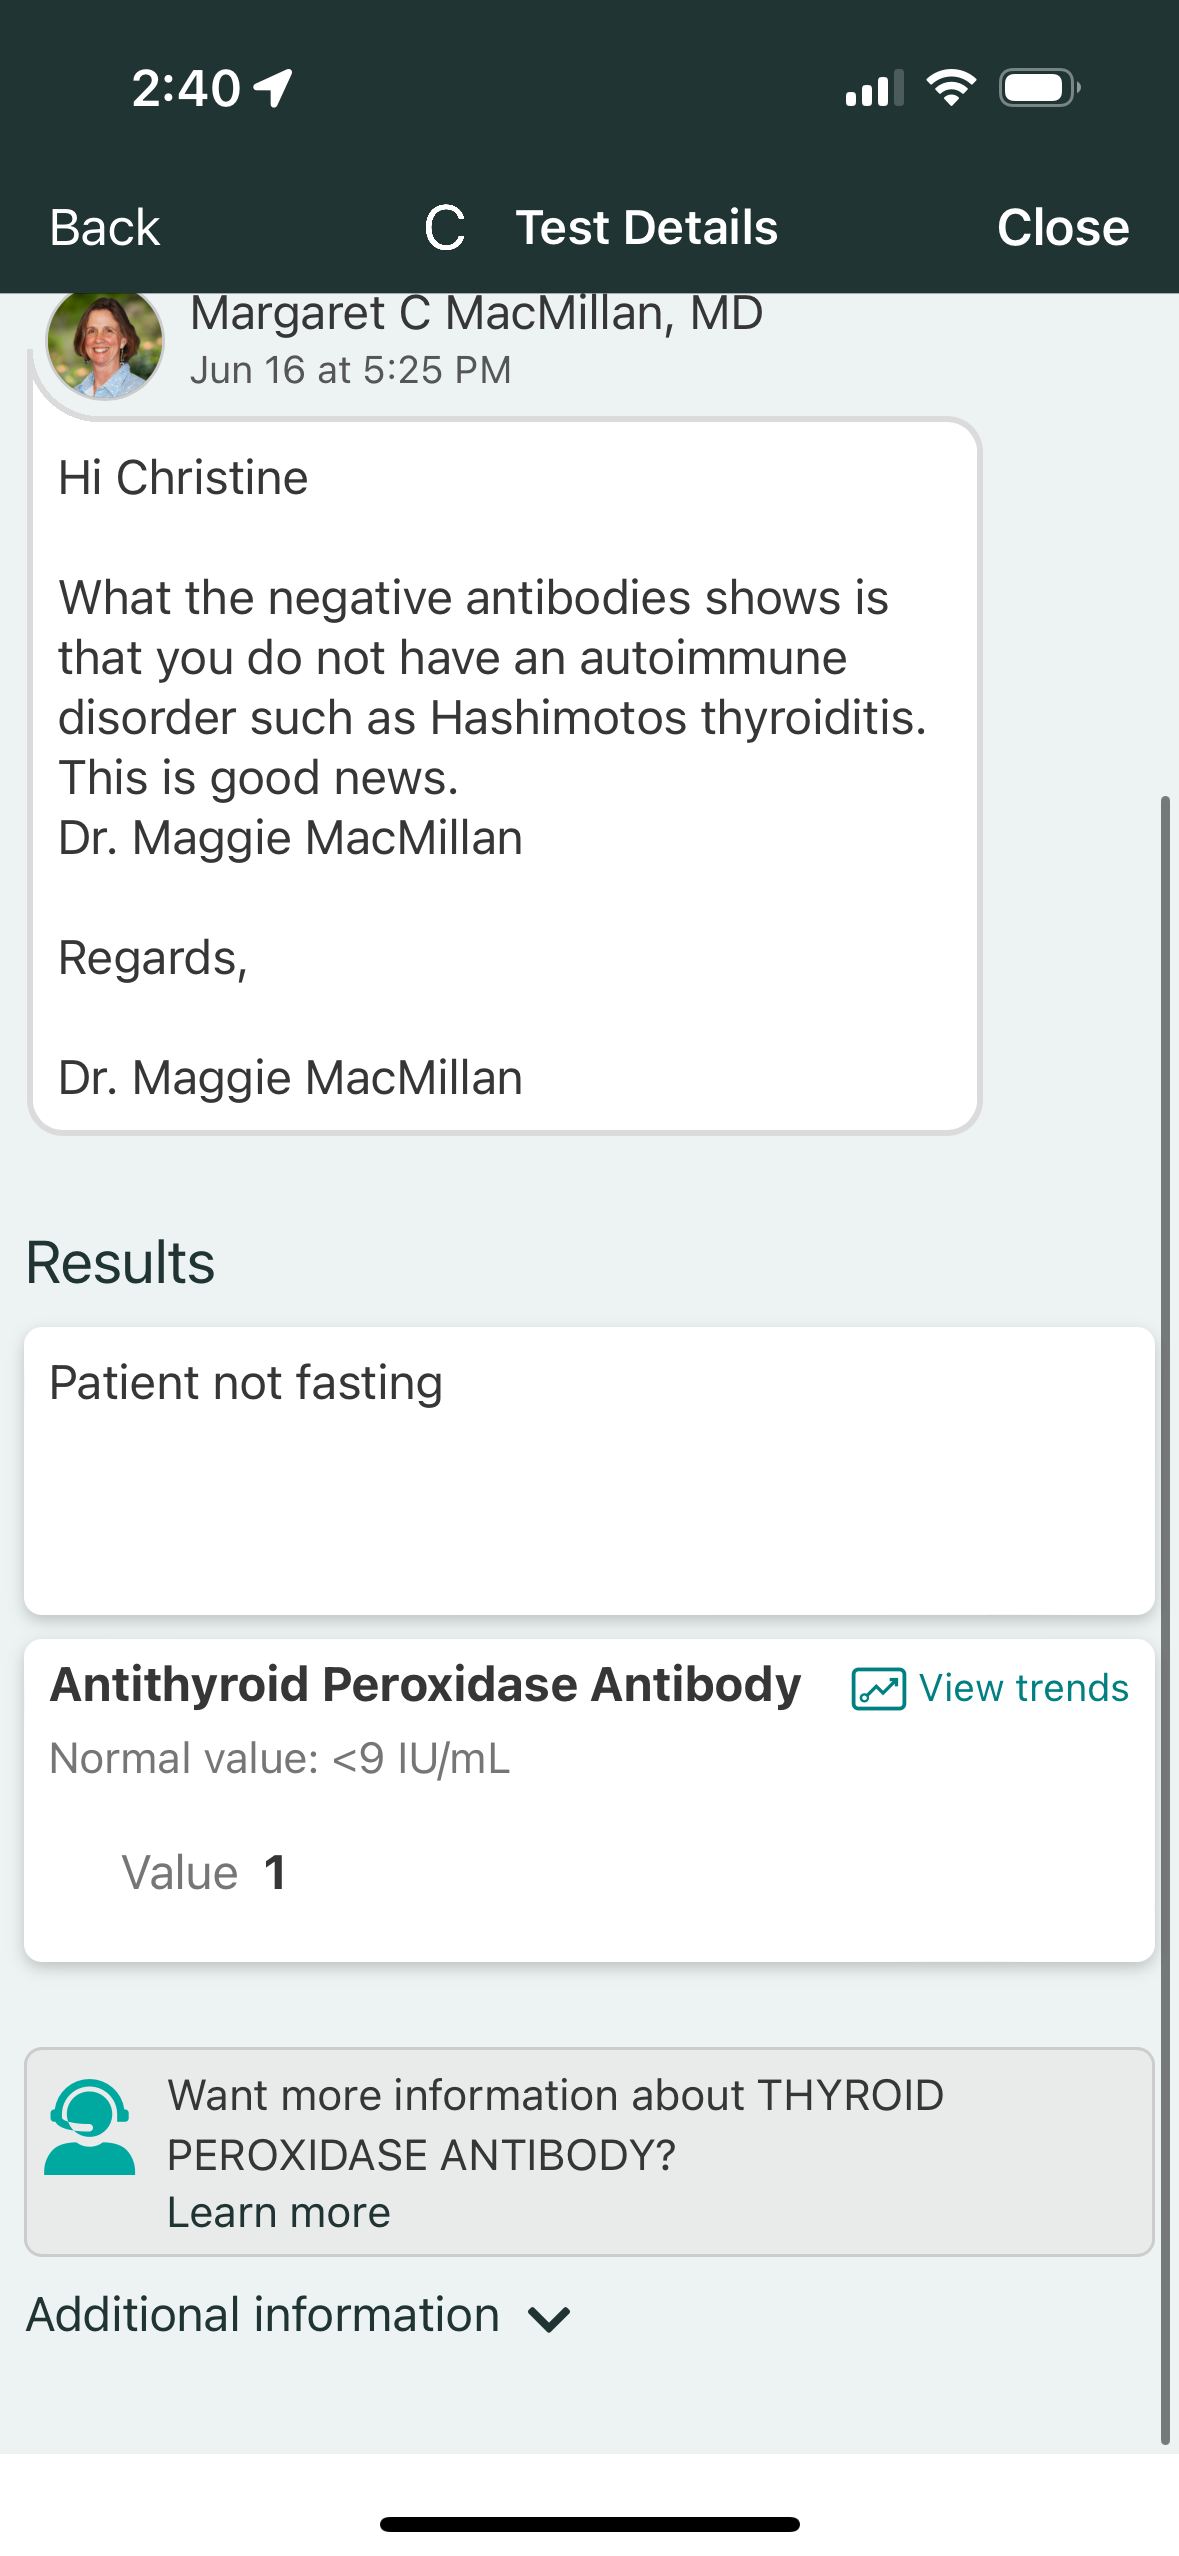Tap the home indicator bar at bottom
This screenshot has width=1179, height=2556.
point(589,2523)
